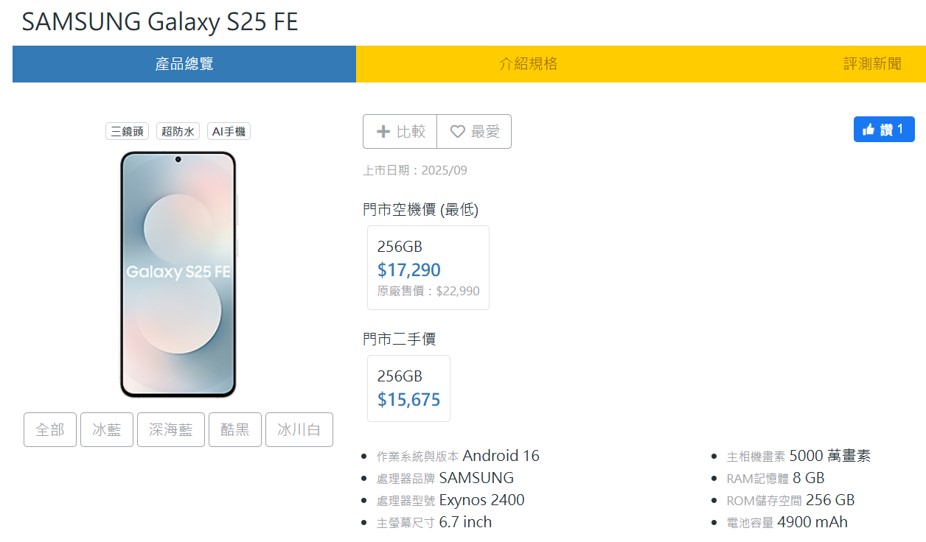Open the 介紹規格 tab
Image resolution: width=926 pixels, height=542 pixels.
tap(528, 64)
